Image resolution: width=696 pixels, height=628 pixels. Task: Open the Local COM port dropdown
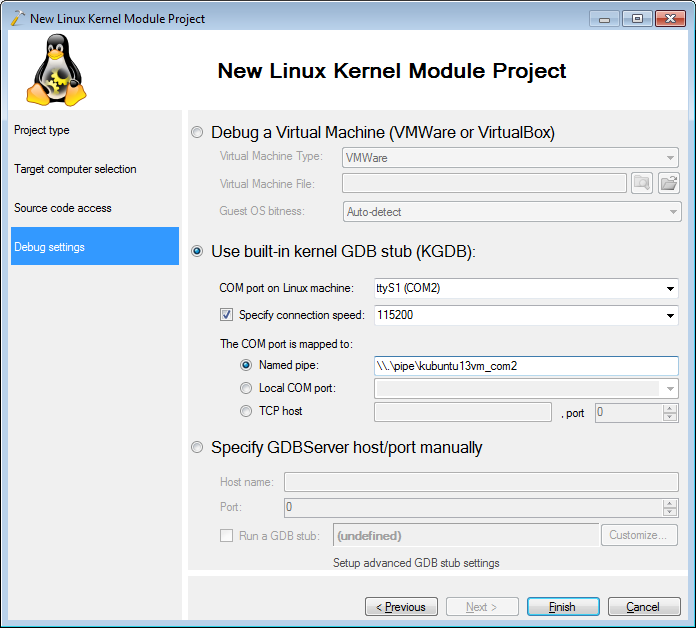pyautogui.click(x=526, y=389)
